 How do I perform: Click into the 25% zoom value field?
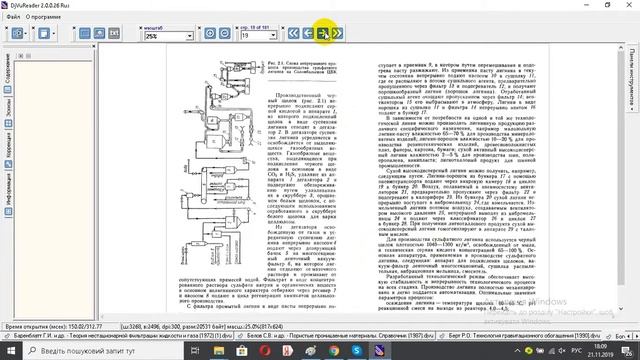tap(165, 36)
